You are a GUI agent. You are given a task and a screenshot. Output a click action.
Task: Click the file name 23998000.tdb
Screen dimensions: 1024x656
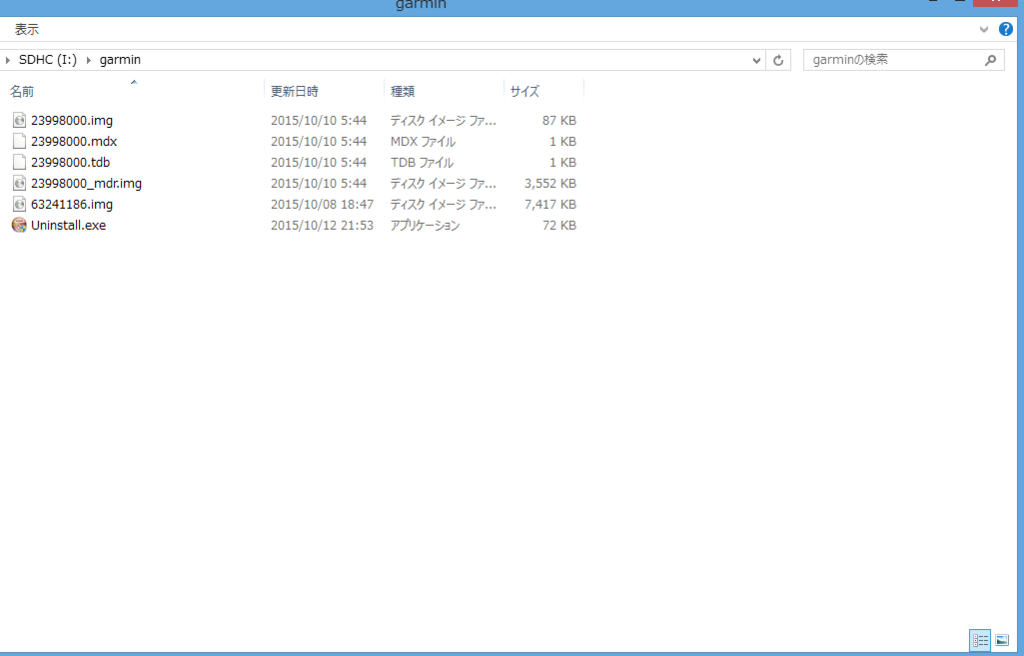tap(71, 162)
